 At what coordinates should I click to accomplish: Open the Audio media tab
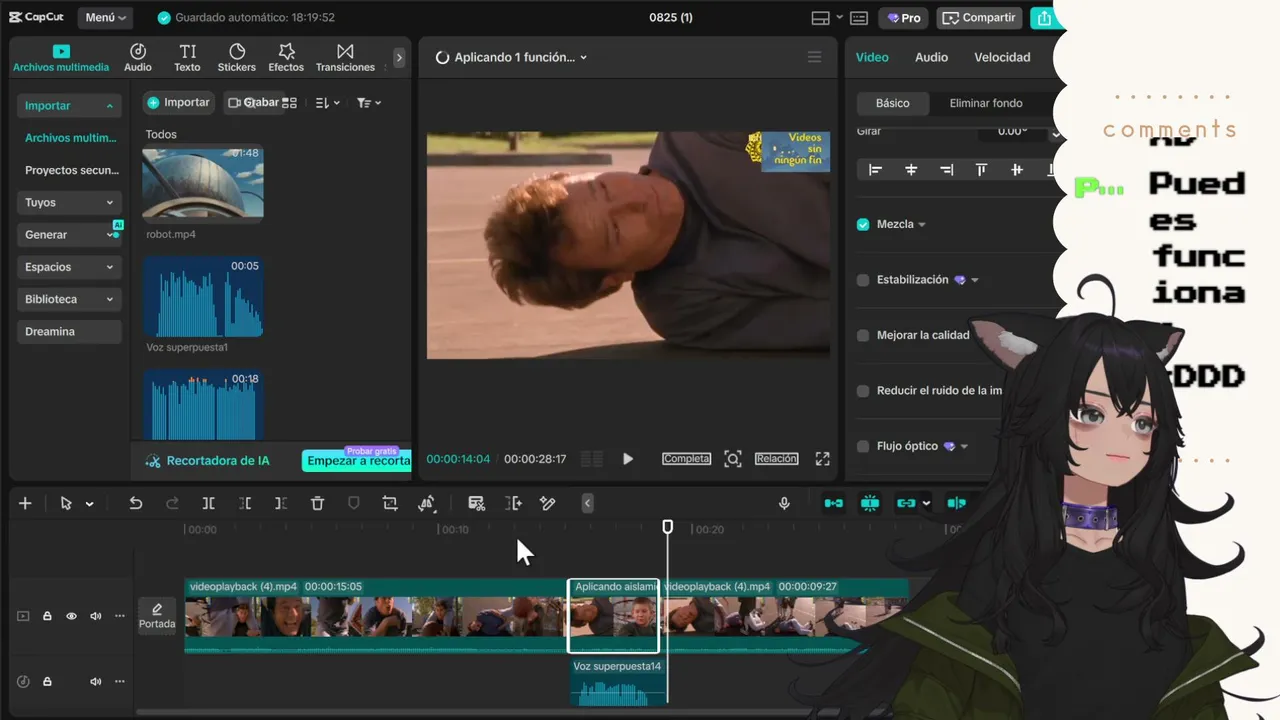click(x=138, y=58)
